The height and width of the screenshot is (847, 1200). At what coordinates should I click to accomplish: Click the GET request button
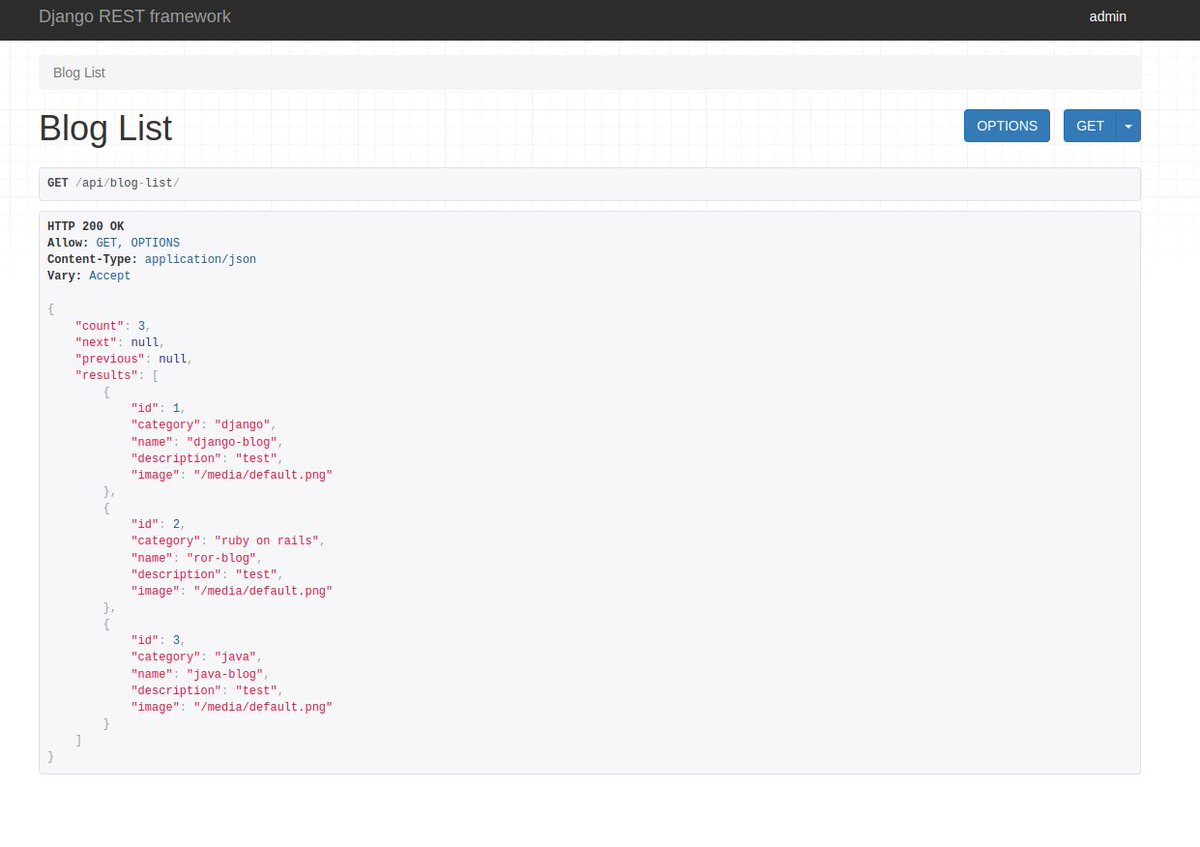(x=1090, y=126)
